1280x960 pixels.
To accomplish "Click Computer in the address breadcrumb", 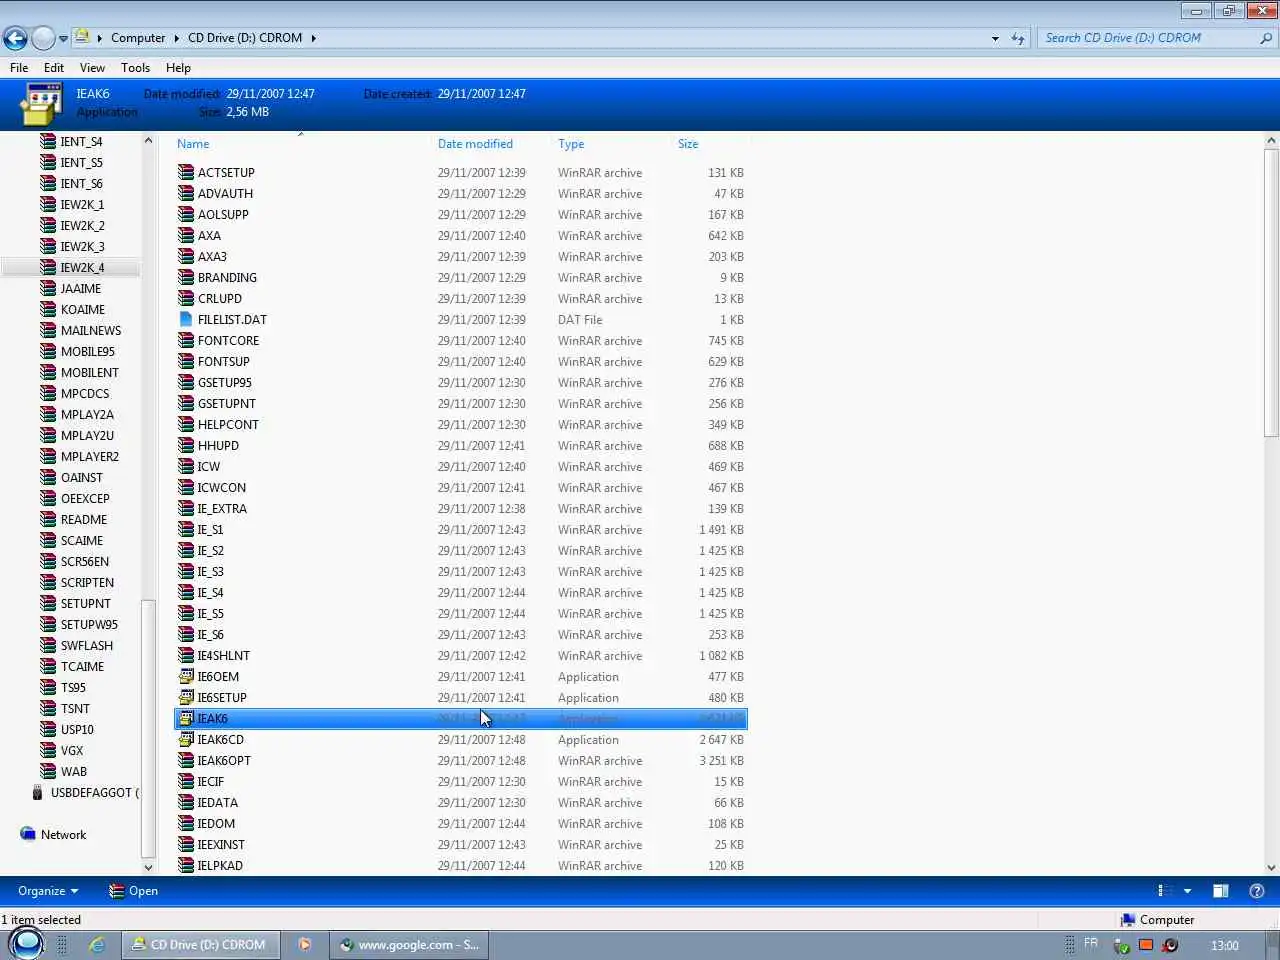I will (x=138, y=38).
